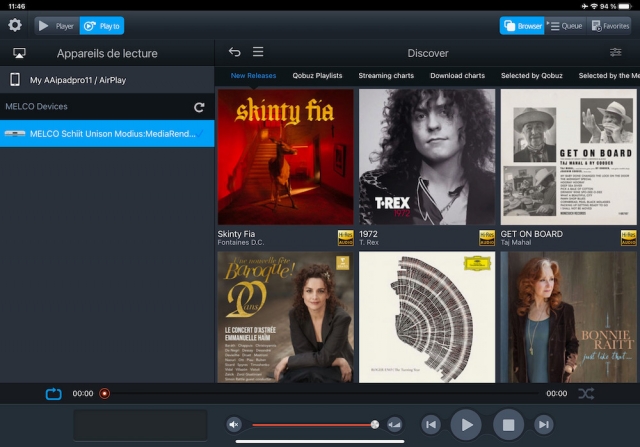This screenshot has height=447, width=640.
Task: Open the T. Rex 1972 album cover
Action: [x=427, y=157]
